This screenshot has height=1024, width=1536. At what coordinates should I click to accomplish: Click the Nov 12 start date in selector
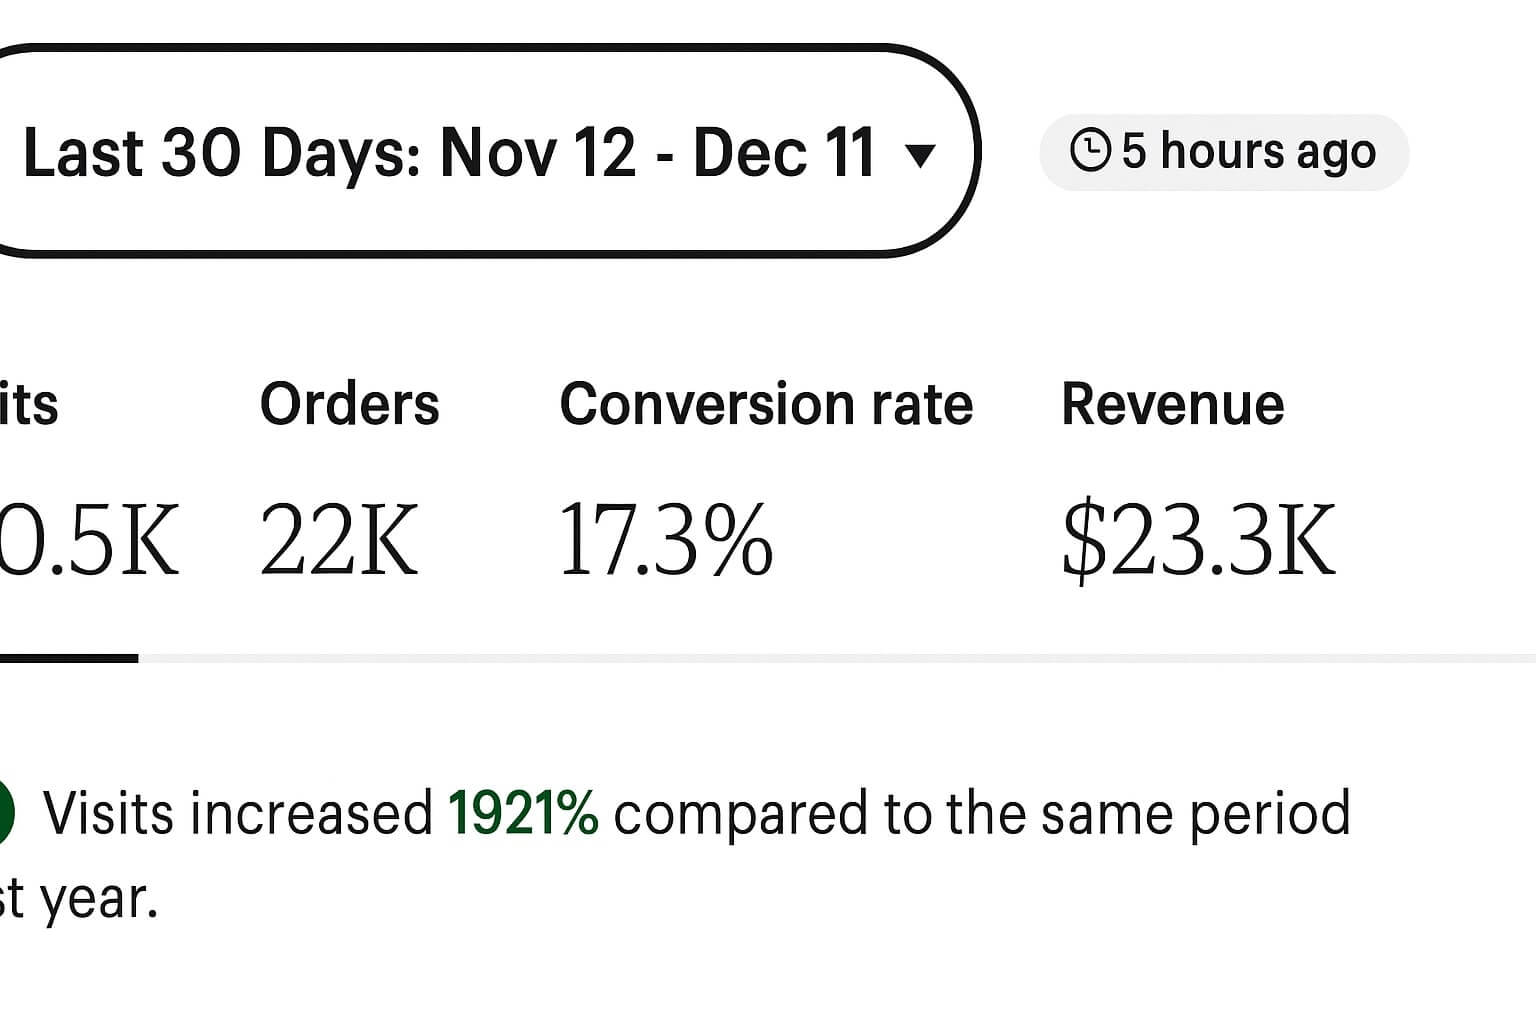click(x=538, y=152)
